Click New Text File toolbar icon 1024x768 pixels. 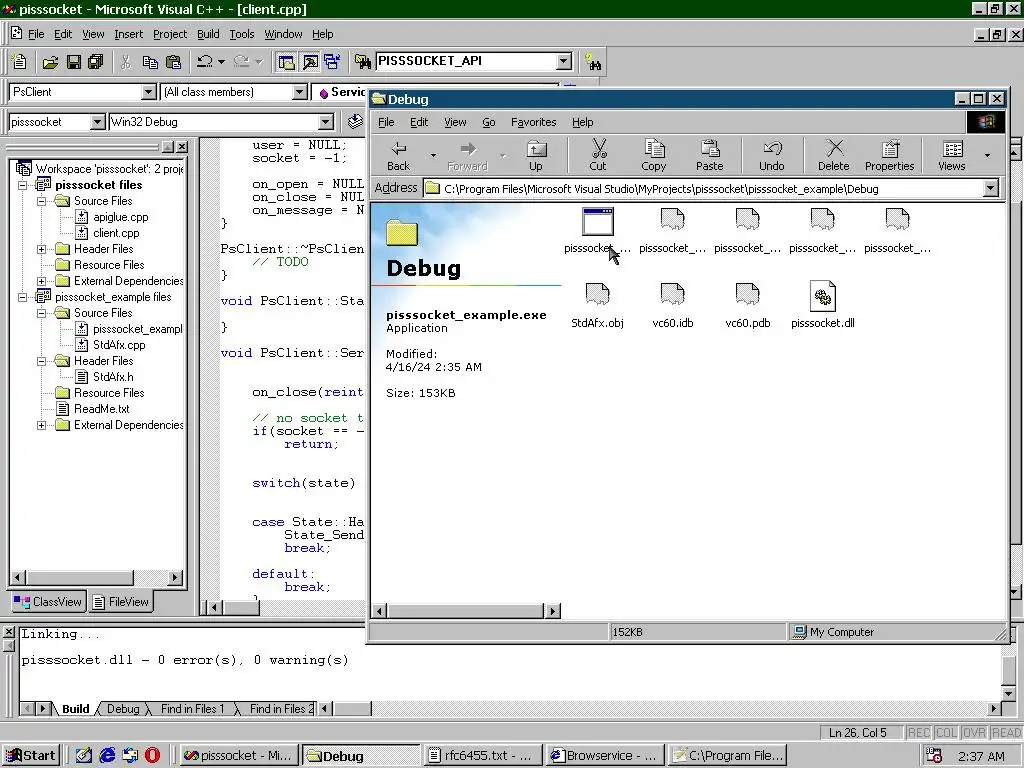[20, 62]
